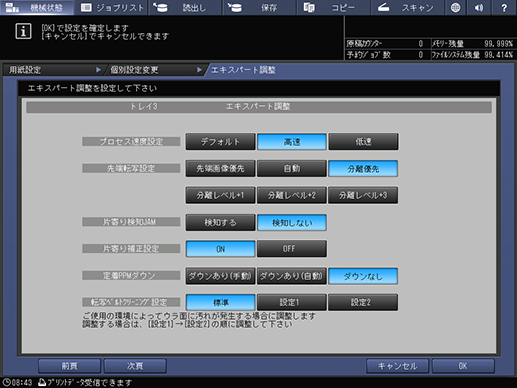Screen dimensions: 517x388
Task: Go to the next page with 次頁
Action: 135,366
